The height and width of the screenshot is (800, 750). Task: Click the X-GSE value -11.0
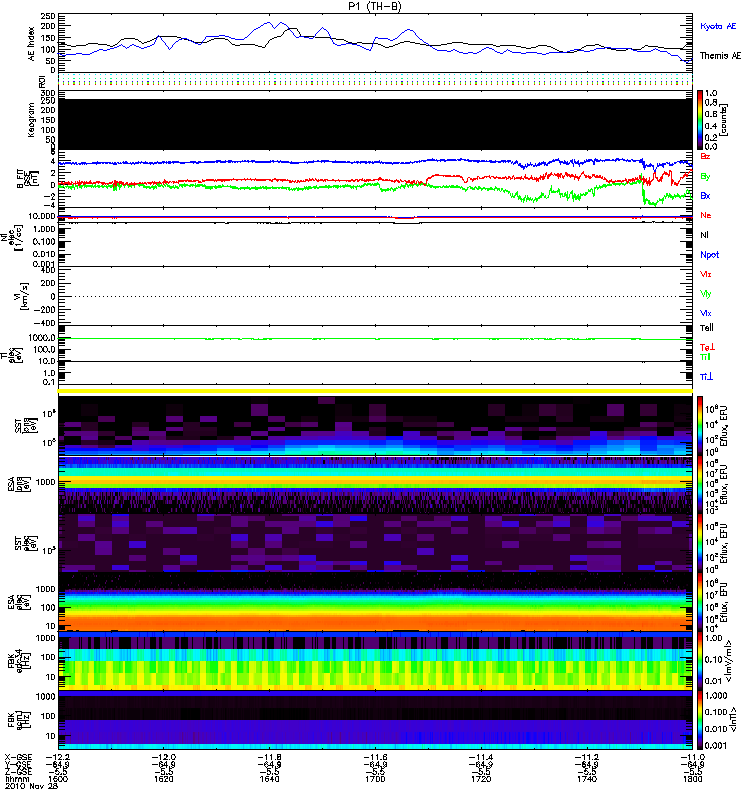click(x=692, y=757)
